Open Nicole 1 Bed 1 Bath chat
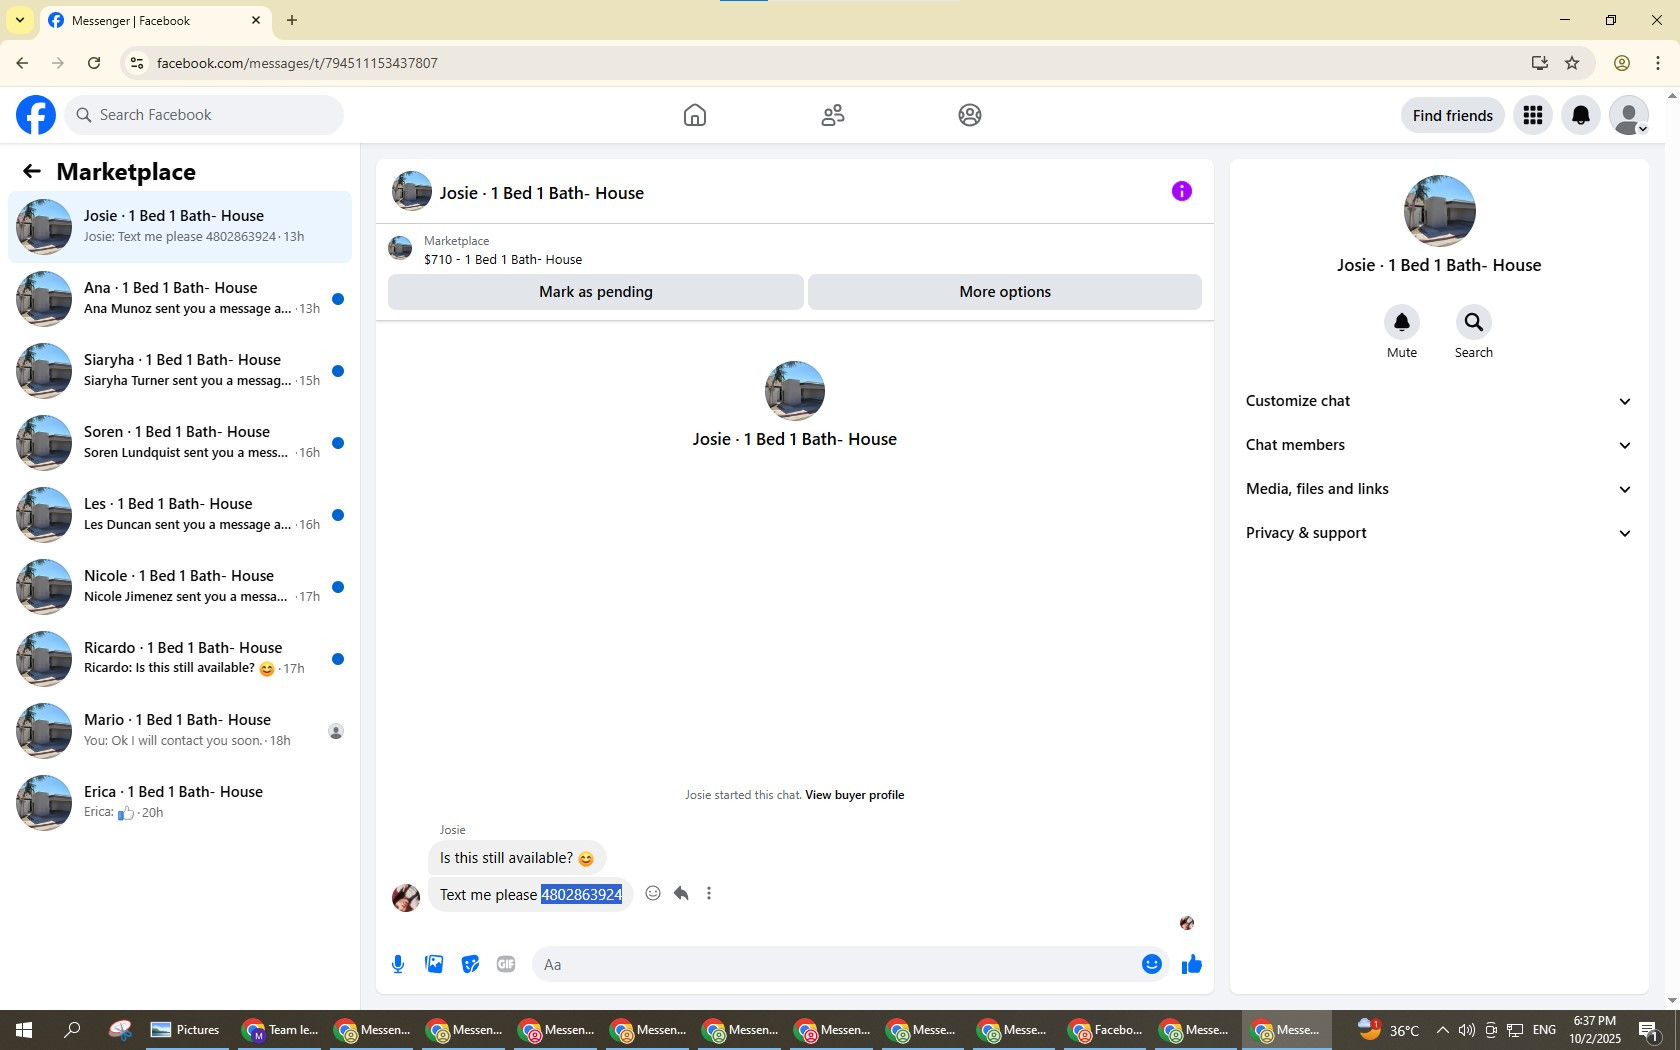This screenshot has height=1050, width=1680. click(x=180, y=586)
